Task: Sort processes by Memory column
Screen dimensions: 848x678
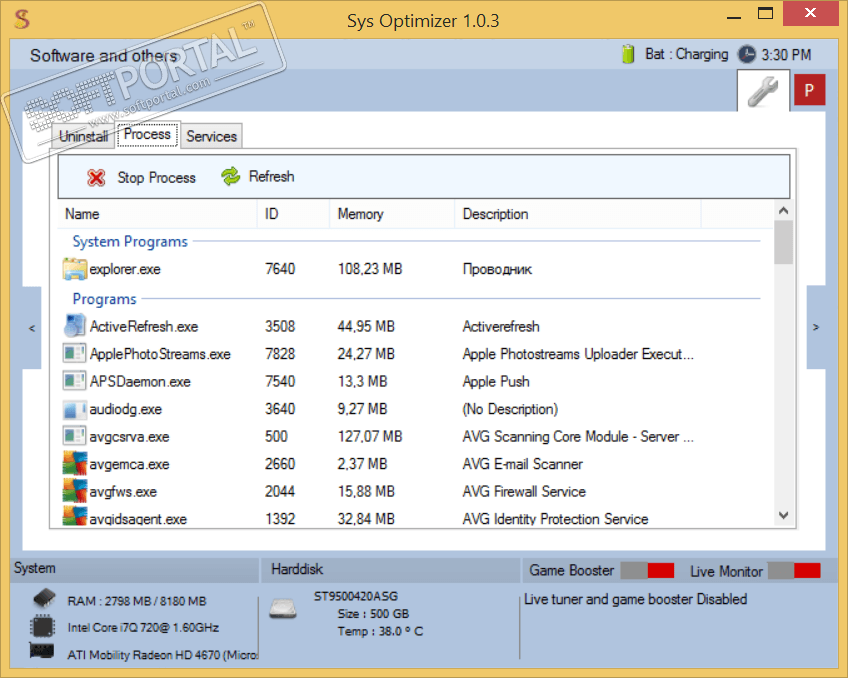Action: (x=392, y=214)
